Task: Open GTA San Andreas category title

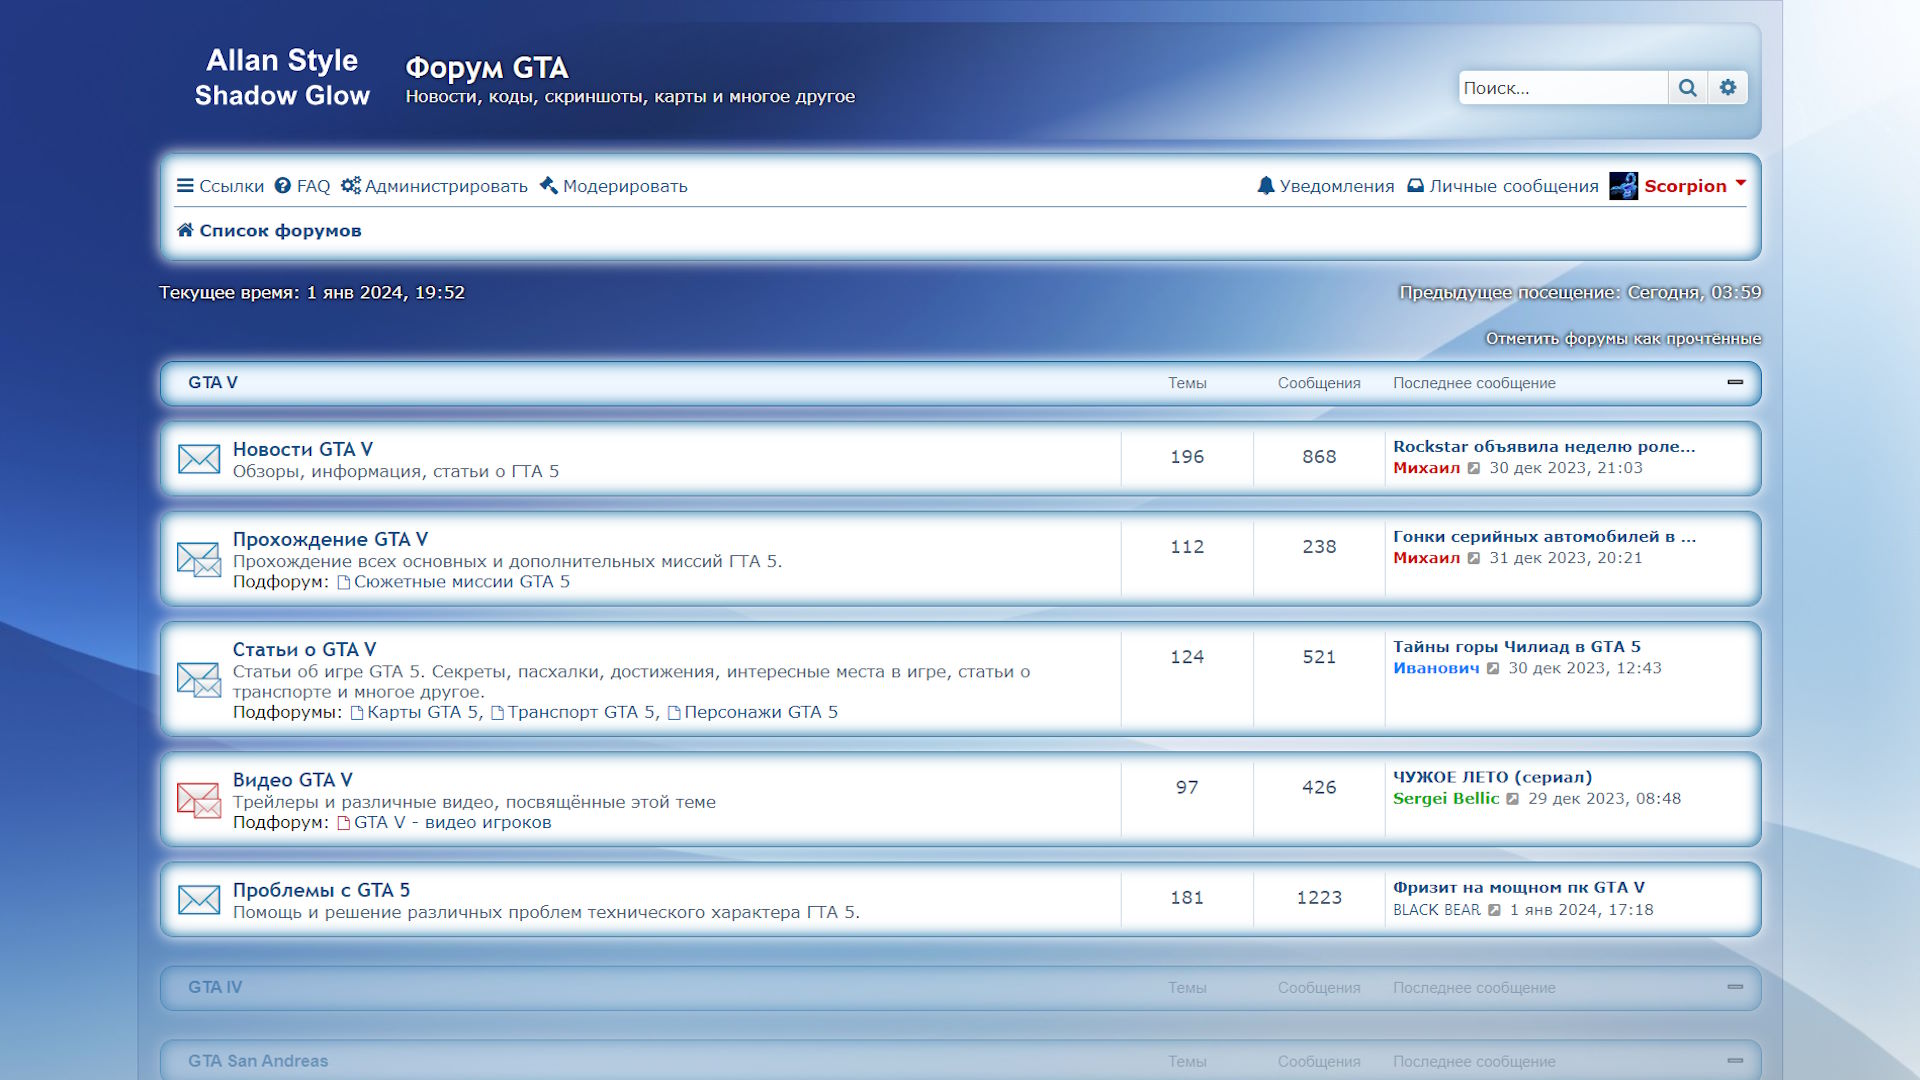Action: tap(258, 1061)
